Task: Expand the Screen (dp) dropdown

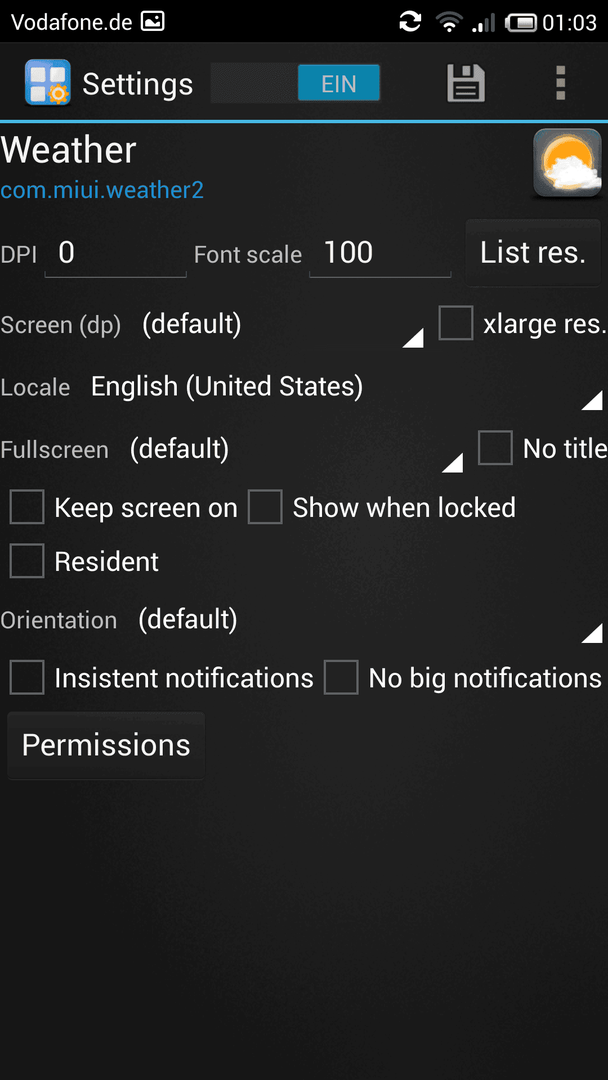Action: click(282, 324)
